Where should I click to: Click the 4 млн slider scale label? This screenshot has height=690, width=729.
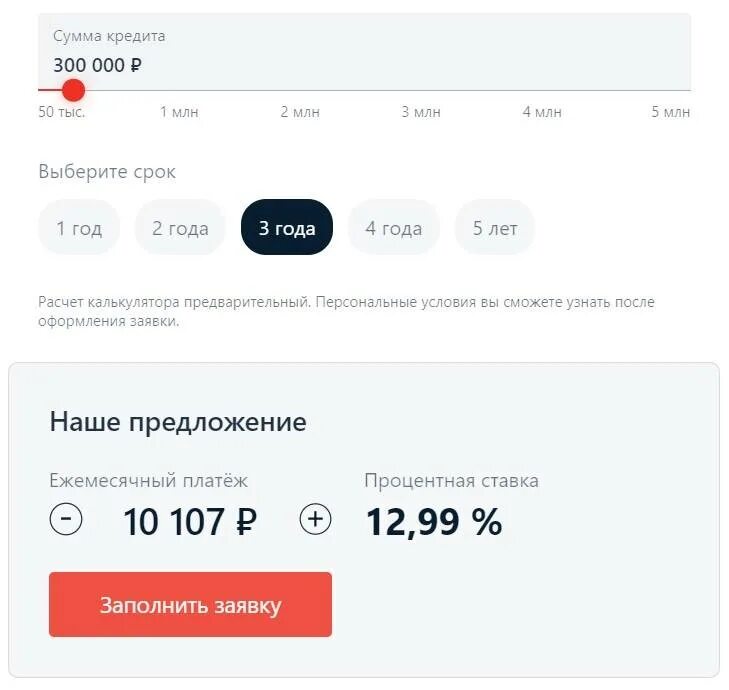click(x=542, y=112)
